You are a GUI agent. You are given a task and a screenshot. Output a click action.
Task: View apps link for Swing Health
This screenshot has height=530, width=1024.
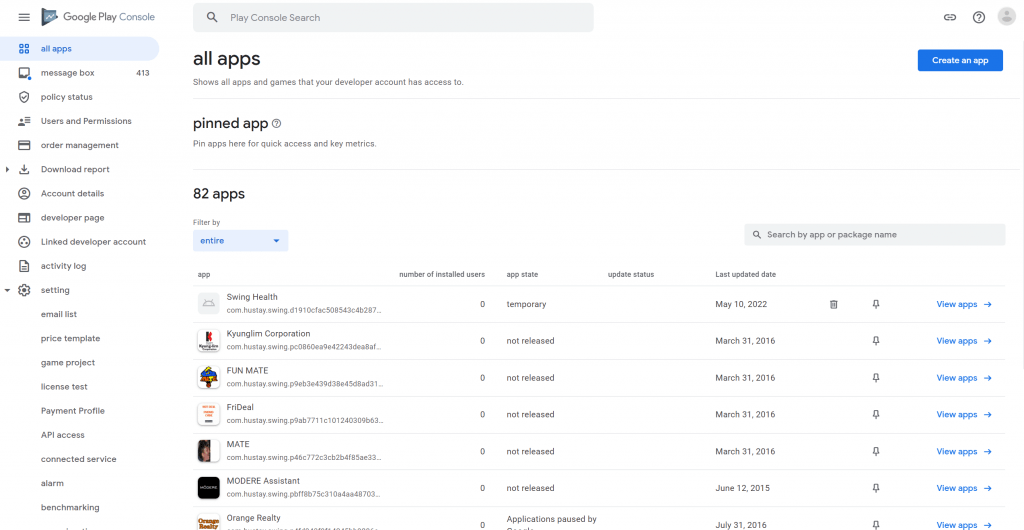(x=964, y=304)
